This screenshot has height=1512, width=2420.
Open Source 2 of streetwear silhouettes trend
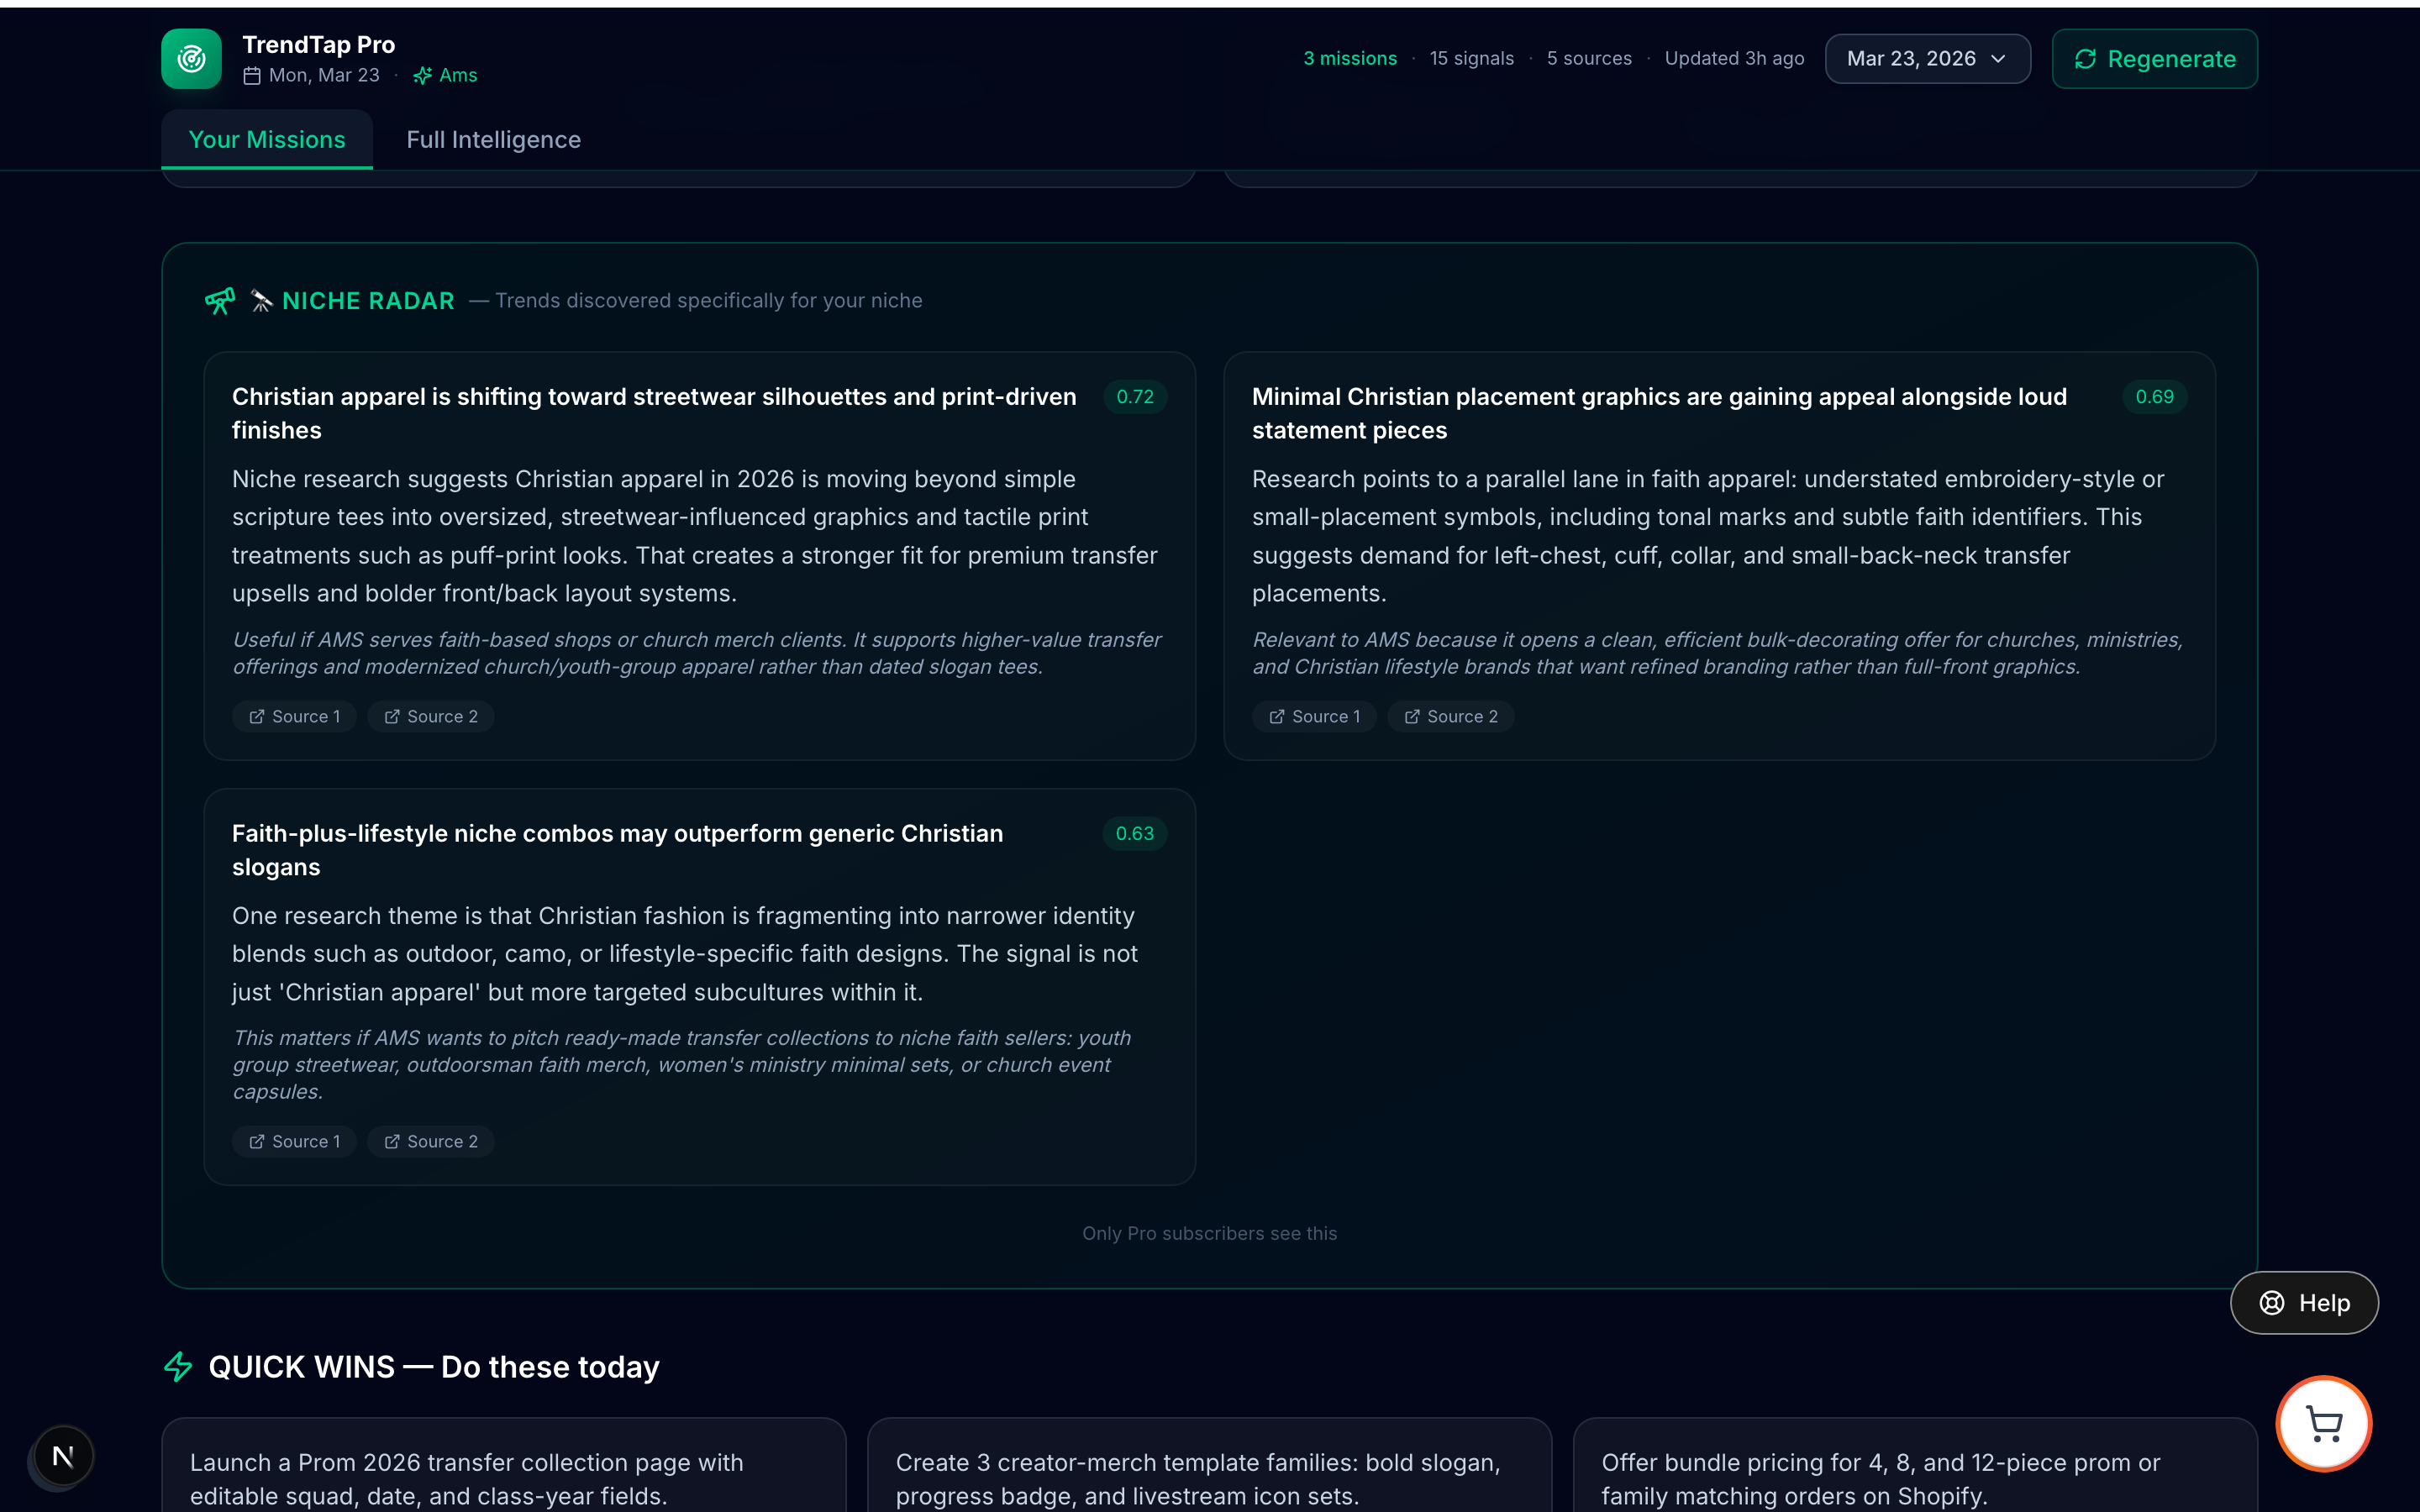pyautogui.click(x=430, y=716)
